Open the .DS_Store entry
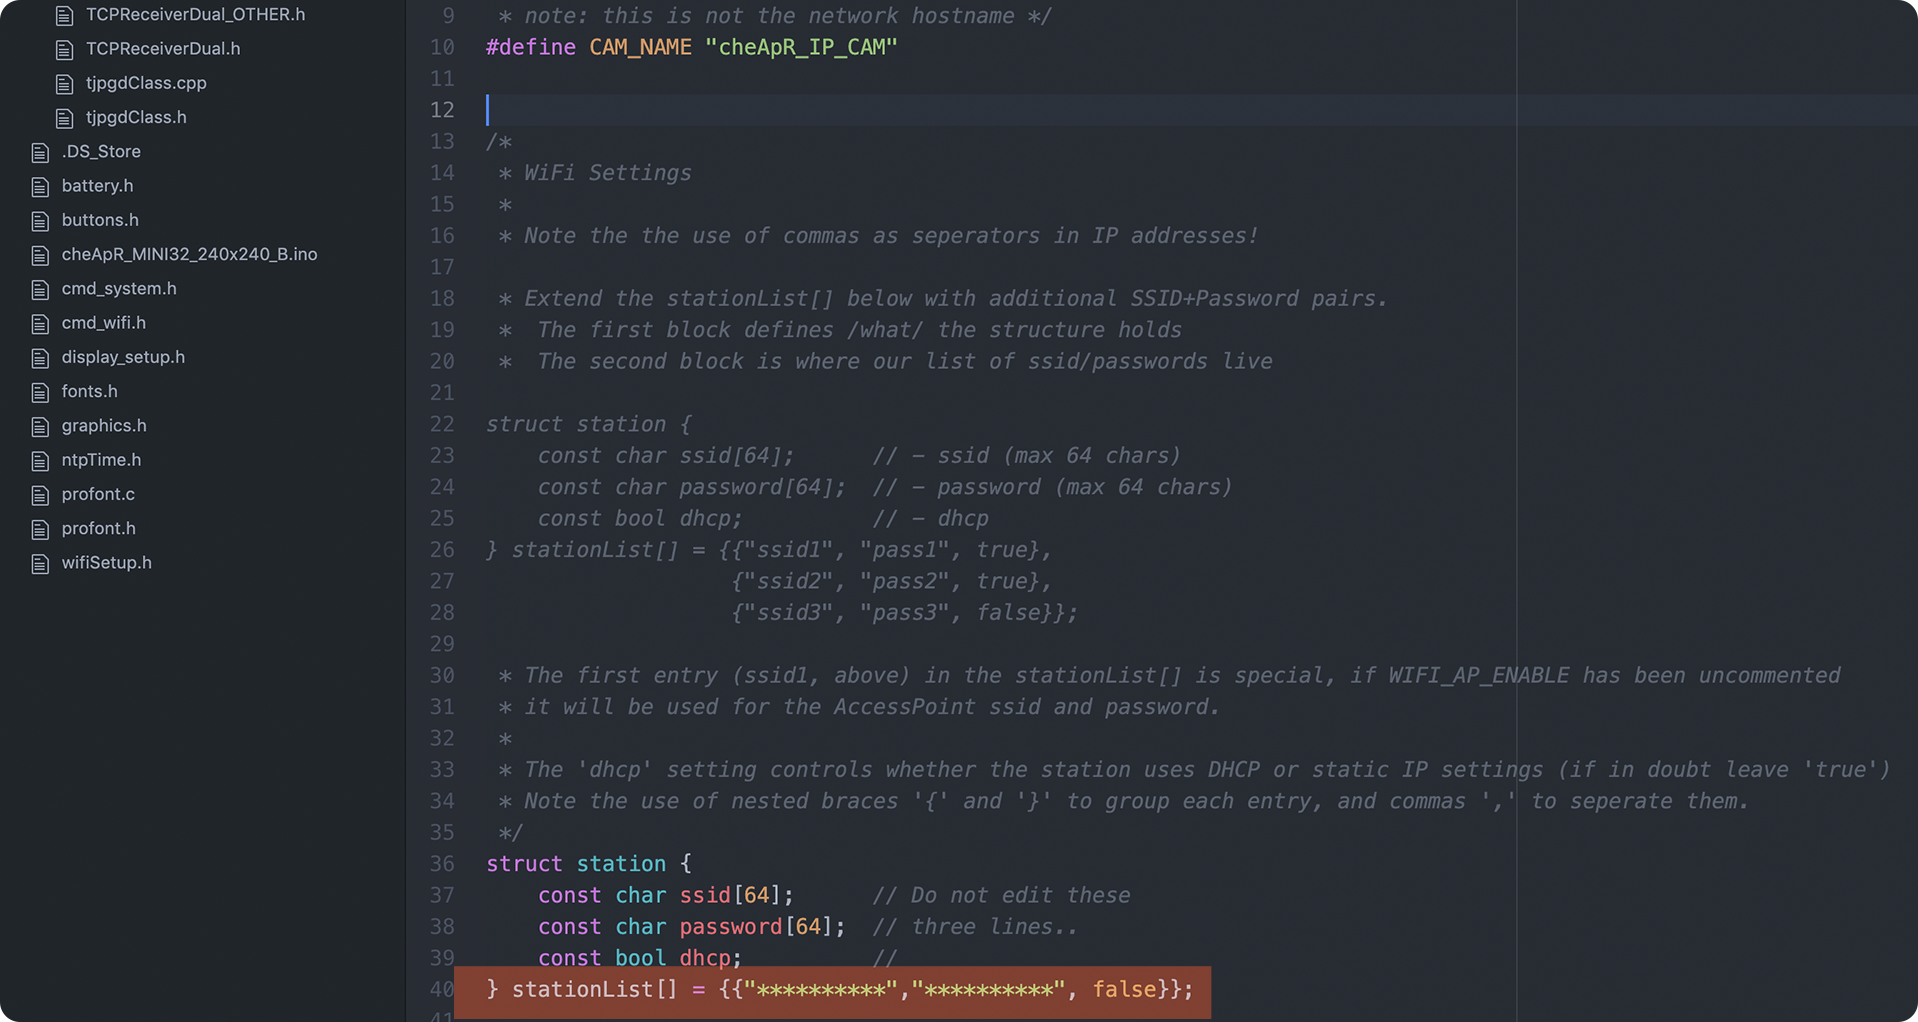 click(101, 151)
